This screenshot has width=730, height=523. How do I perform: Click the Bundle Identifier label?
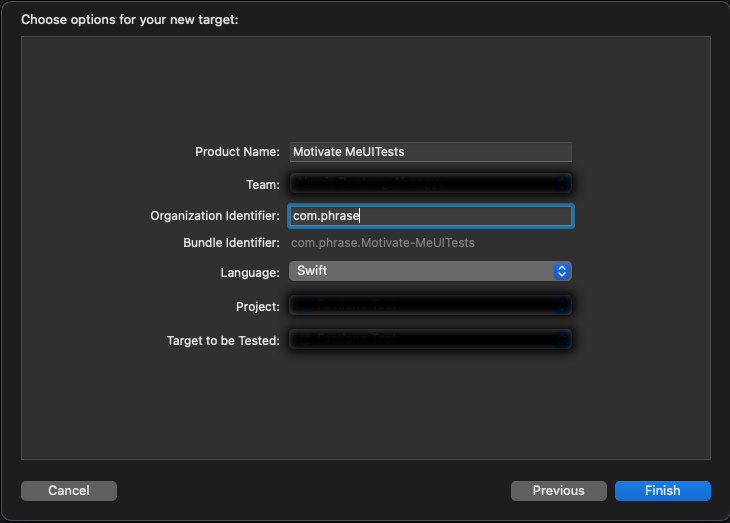231,243
